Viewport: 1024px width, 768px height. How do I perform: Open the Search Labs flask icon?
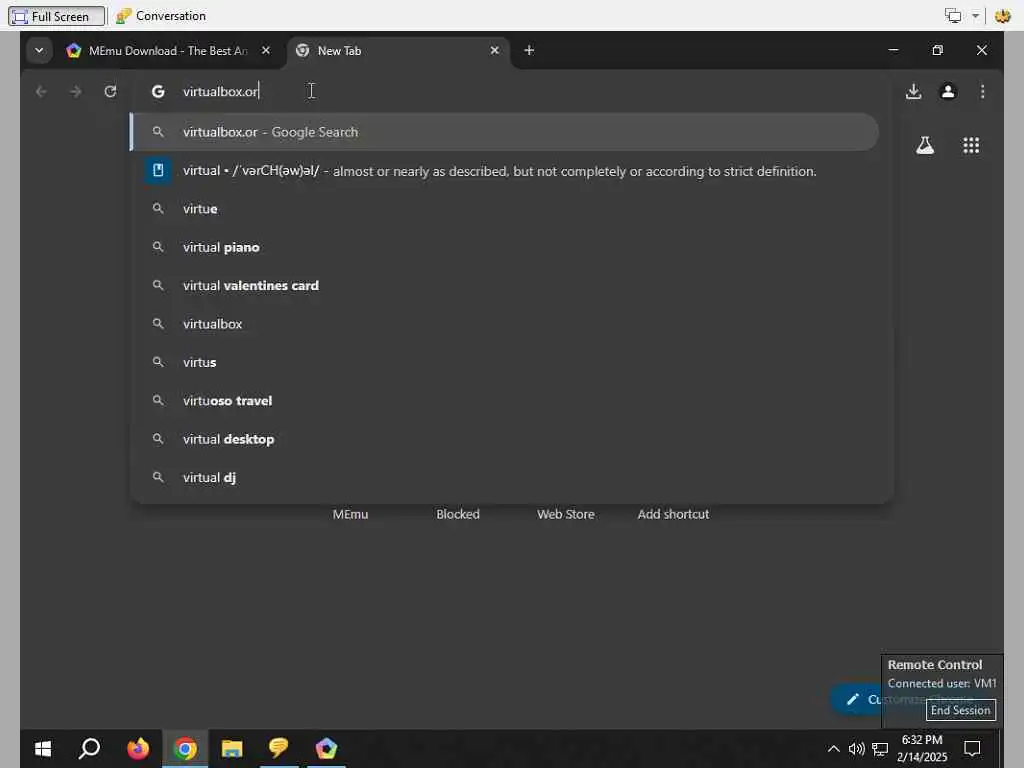[925, 145]
